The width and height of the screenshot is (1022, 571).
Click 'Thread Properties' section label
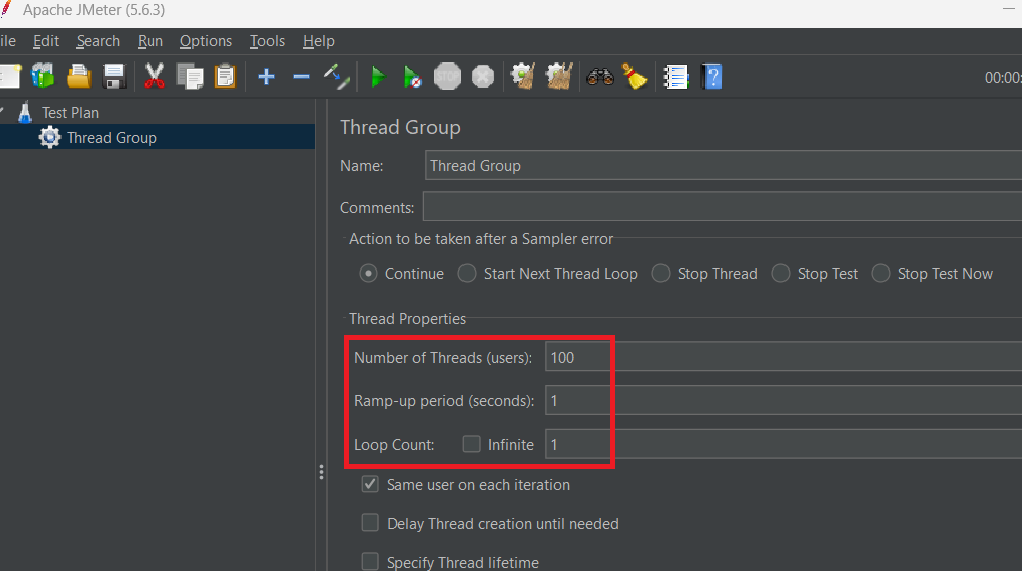click(407, 319)
